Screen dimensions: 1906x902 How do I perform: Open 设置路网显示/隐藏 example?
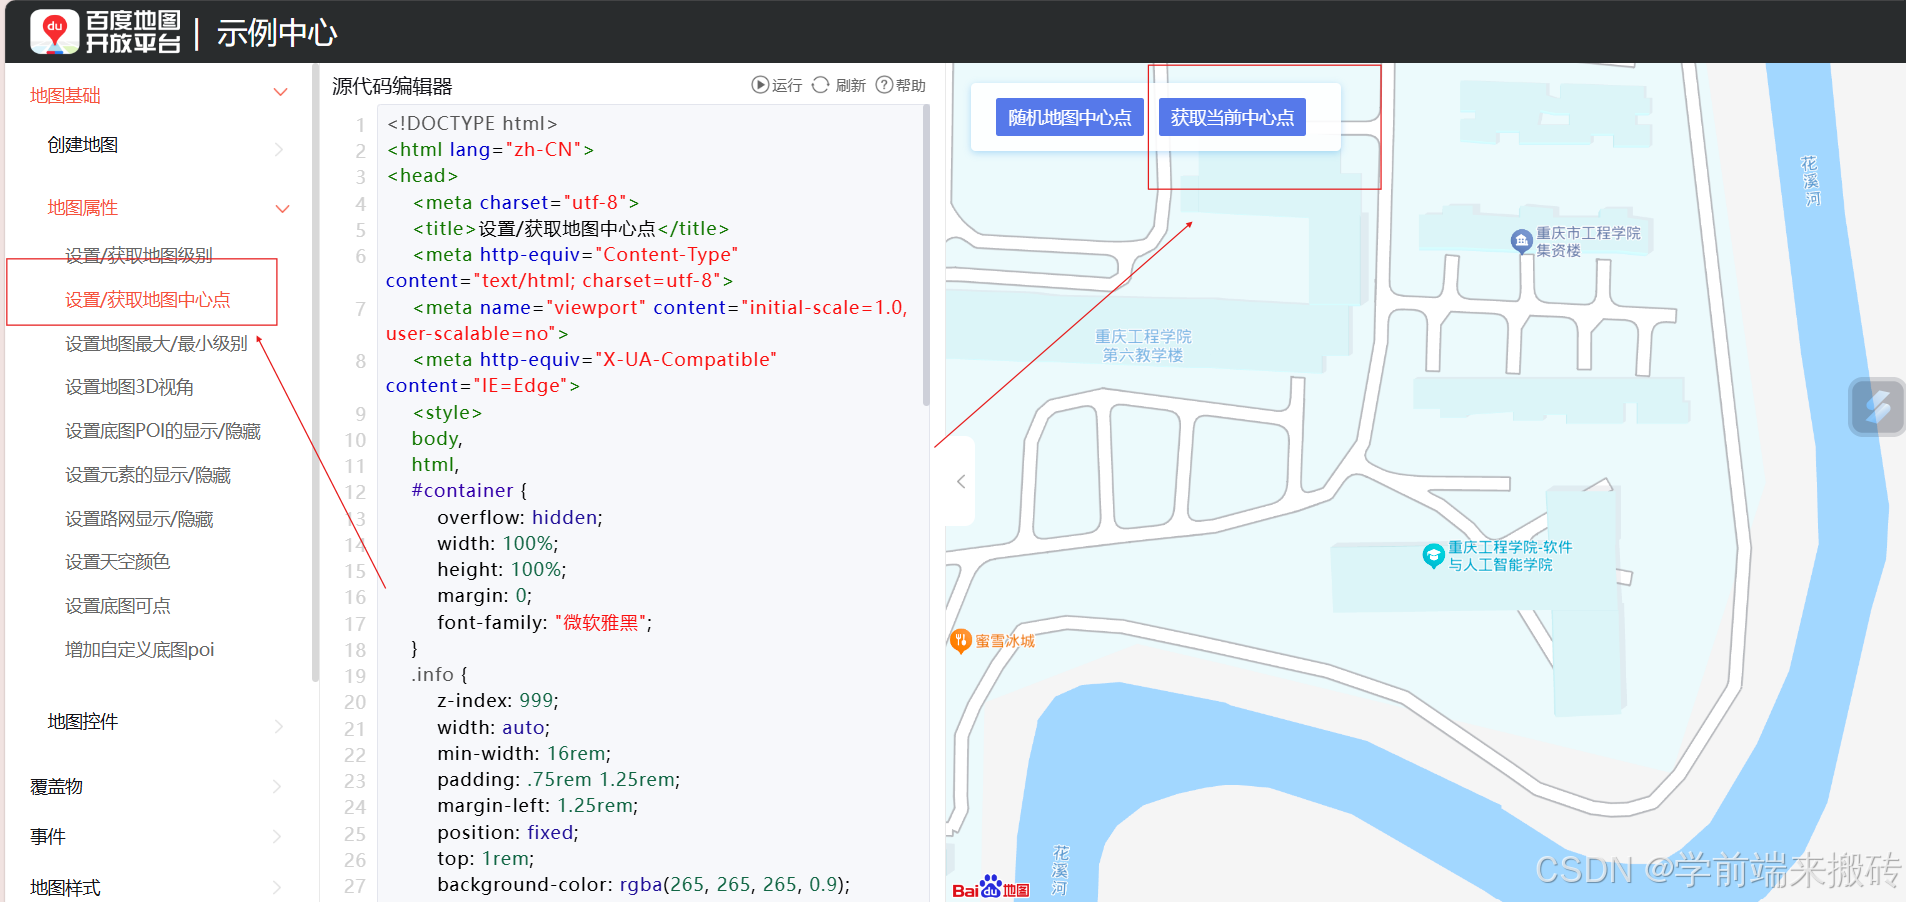pos(139,519)
